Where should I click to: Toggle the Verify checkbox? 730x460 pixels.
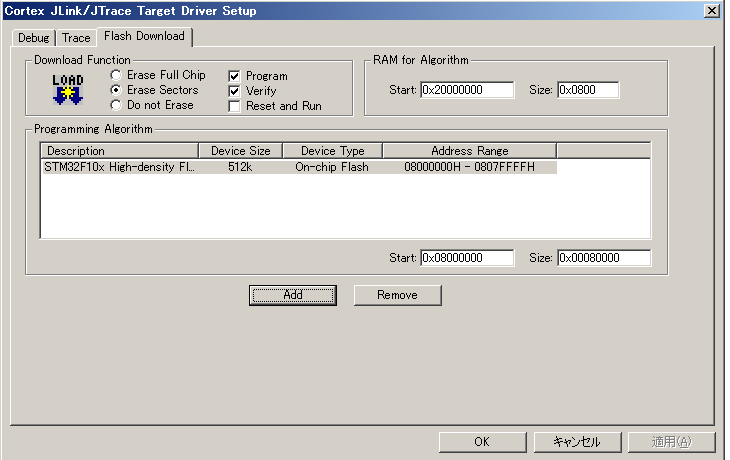(x=234, y=91)
